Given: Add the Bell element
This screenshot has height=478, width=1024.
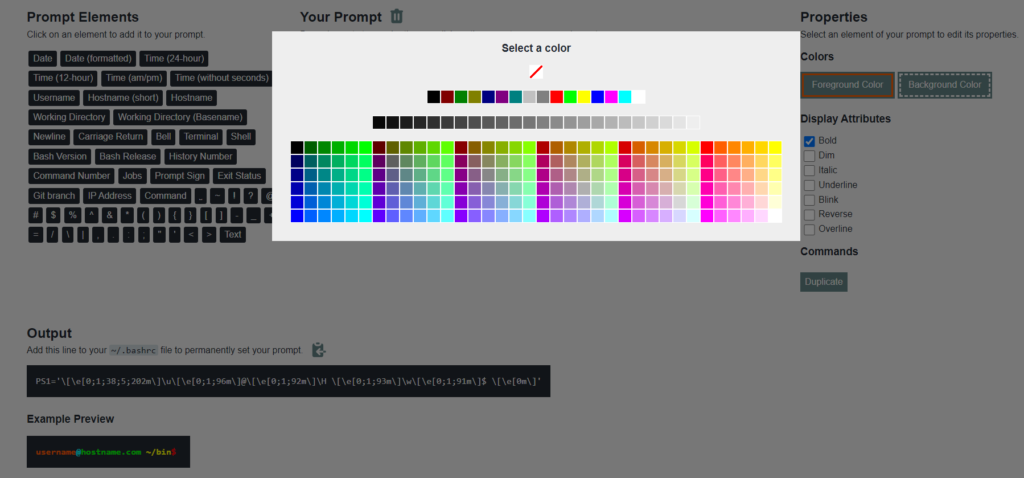Looking at the screenshot, I should tap(163, 137).
